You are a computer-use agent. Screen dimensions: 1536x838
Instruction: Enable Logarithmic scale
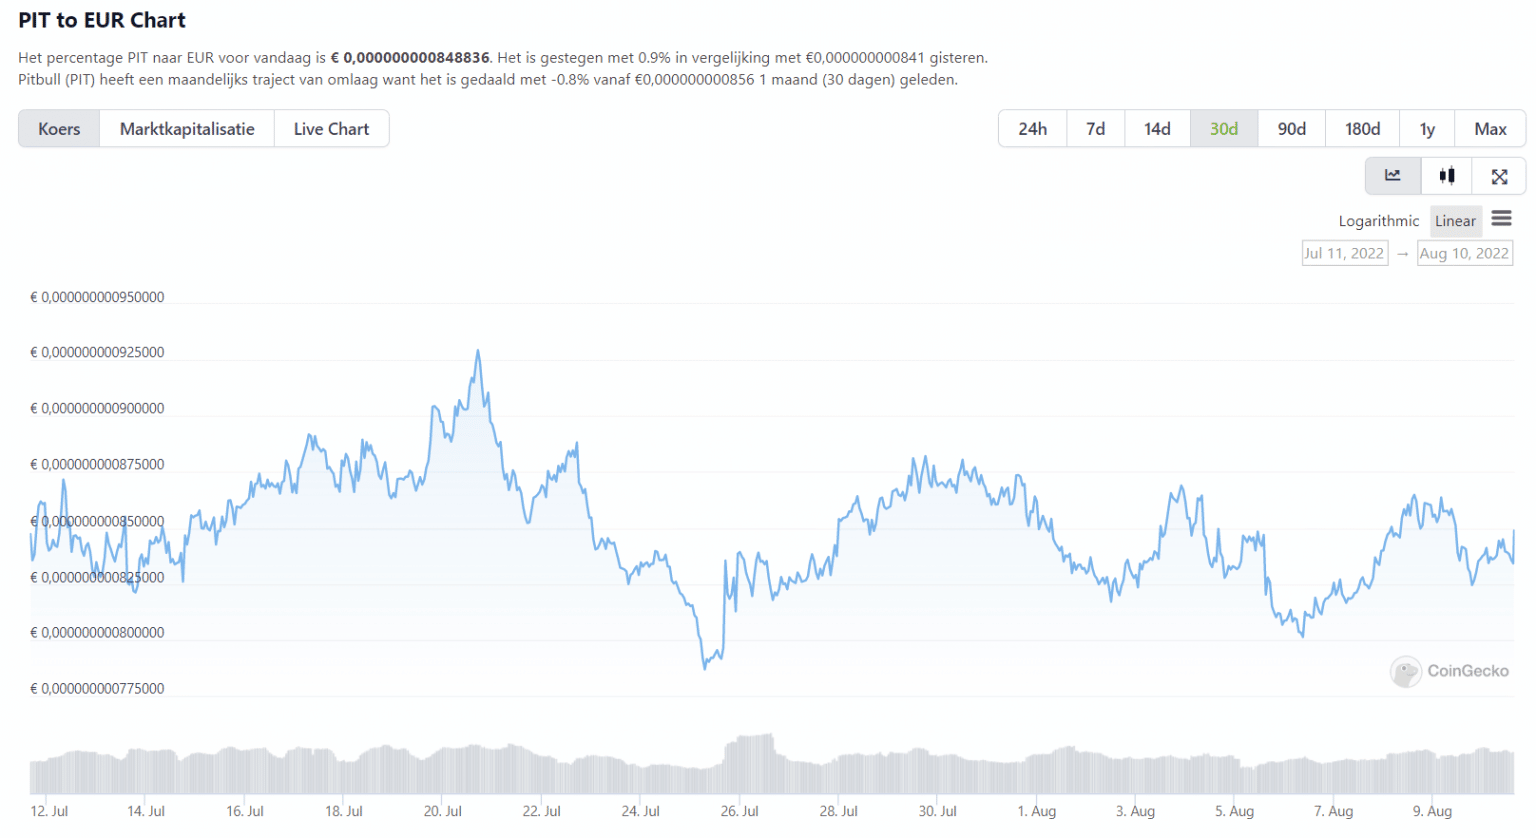pyautogui.click(x=1378, y=221)
